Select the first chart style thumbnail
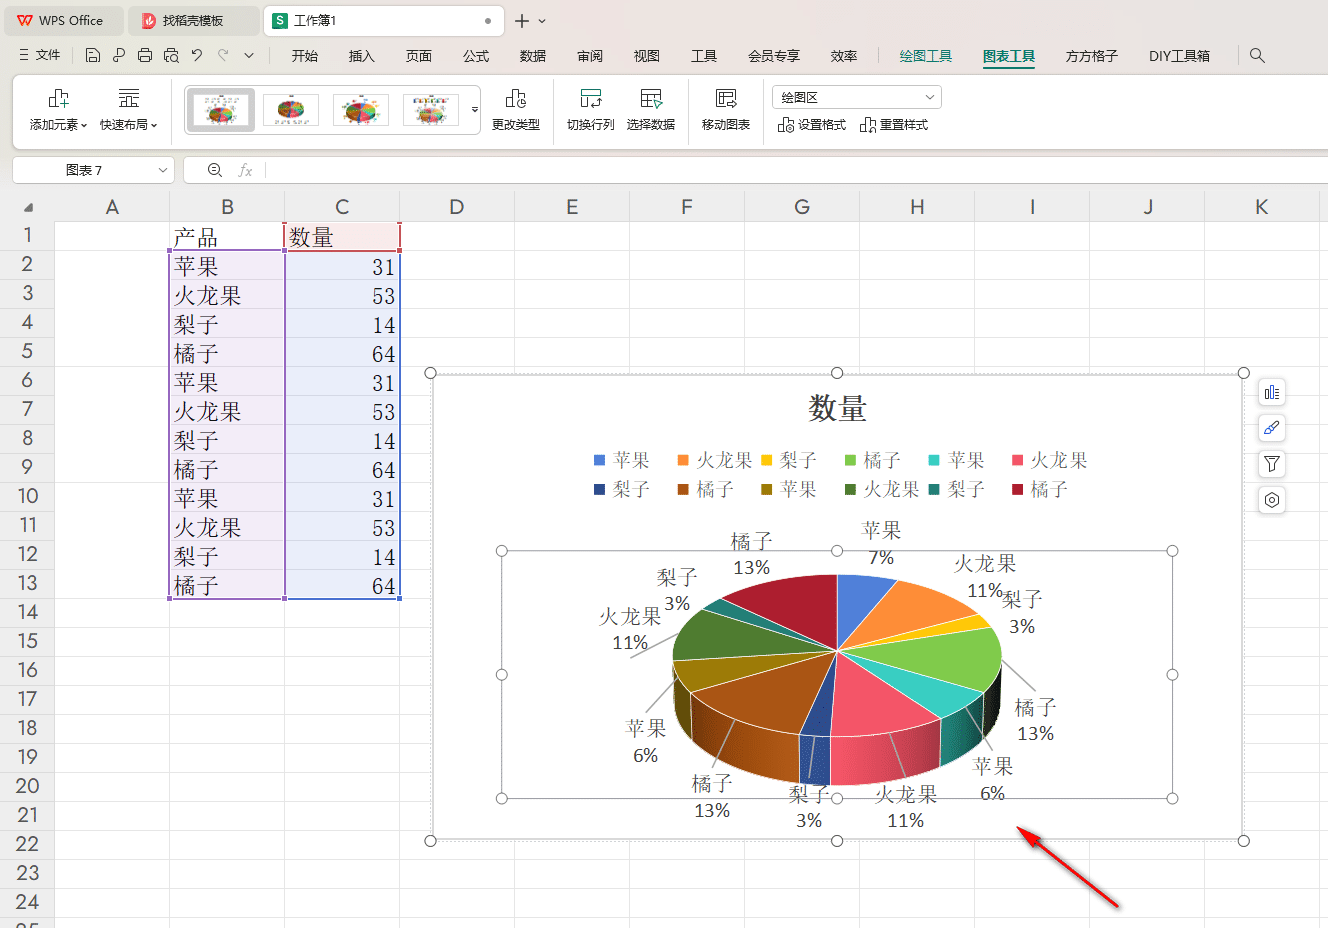Screen dimensions: 1328x928 click(220, 110)
